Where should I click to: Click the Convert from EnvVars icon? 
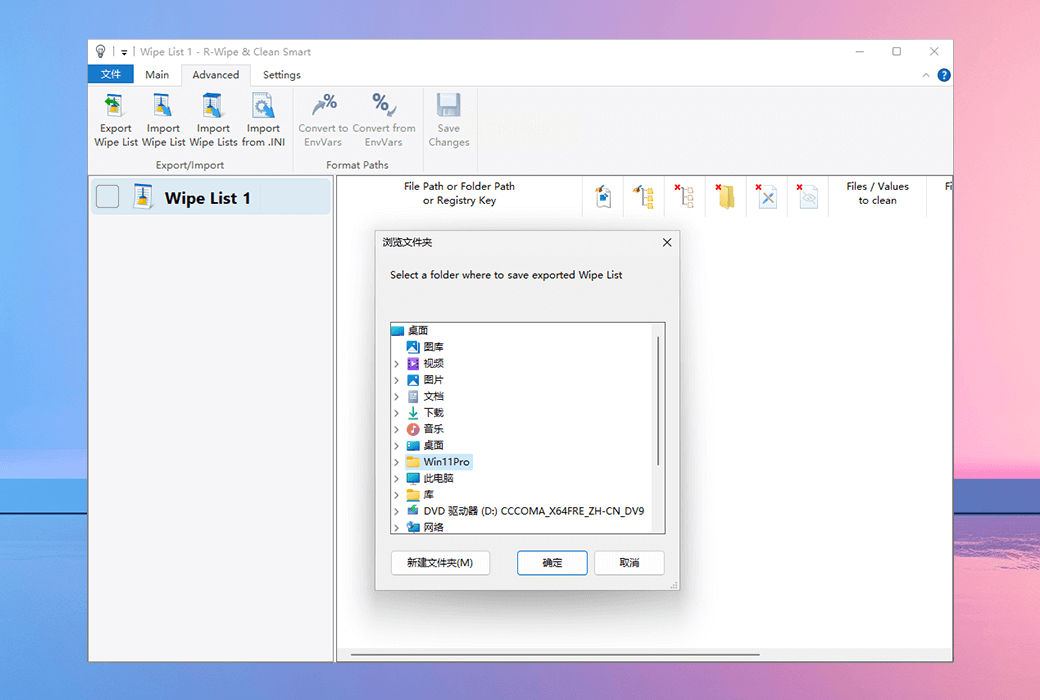[x=383, y=107]
